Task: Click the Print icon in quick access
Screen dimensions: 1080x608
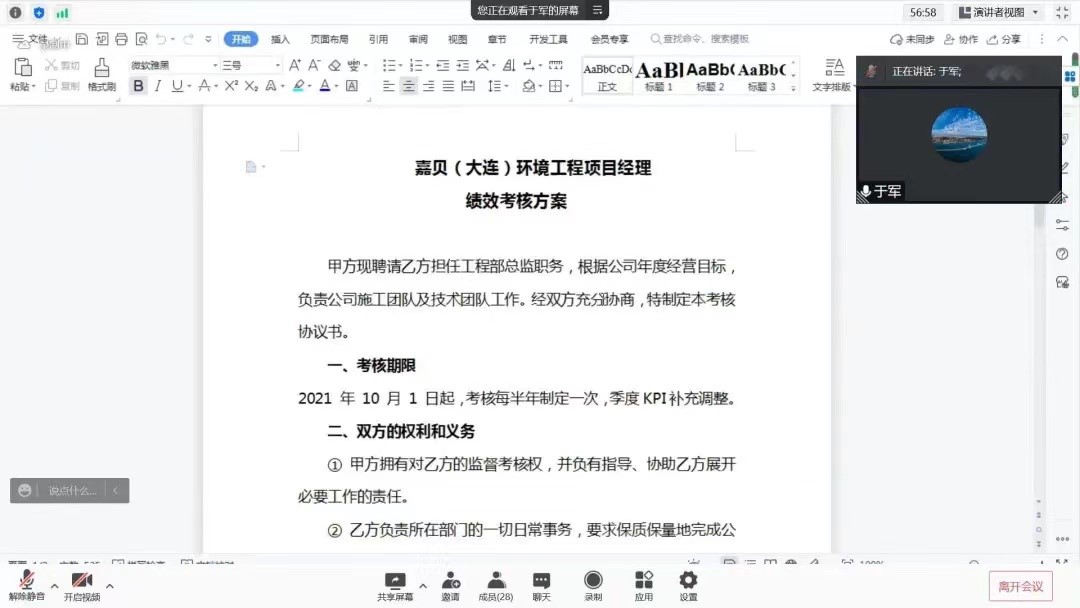Action: 121,39
